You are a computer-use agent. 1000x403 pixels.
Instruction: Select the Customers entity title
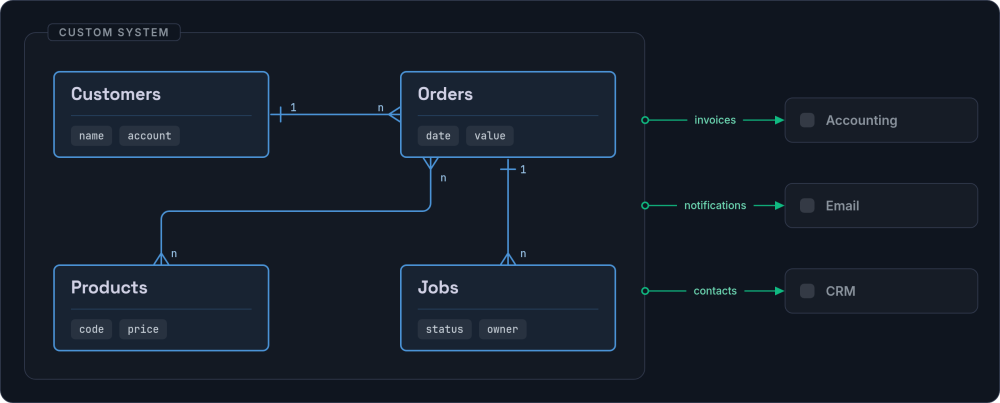click(x=115, y=94)
